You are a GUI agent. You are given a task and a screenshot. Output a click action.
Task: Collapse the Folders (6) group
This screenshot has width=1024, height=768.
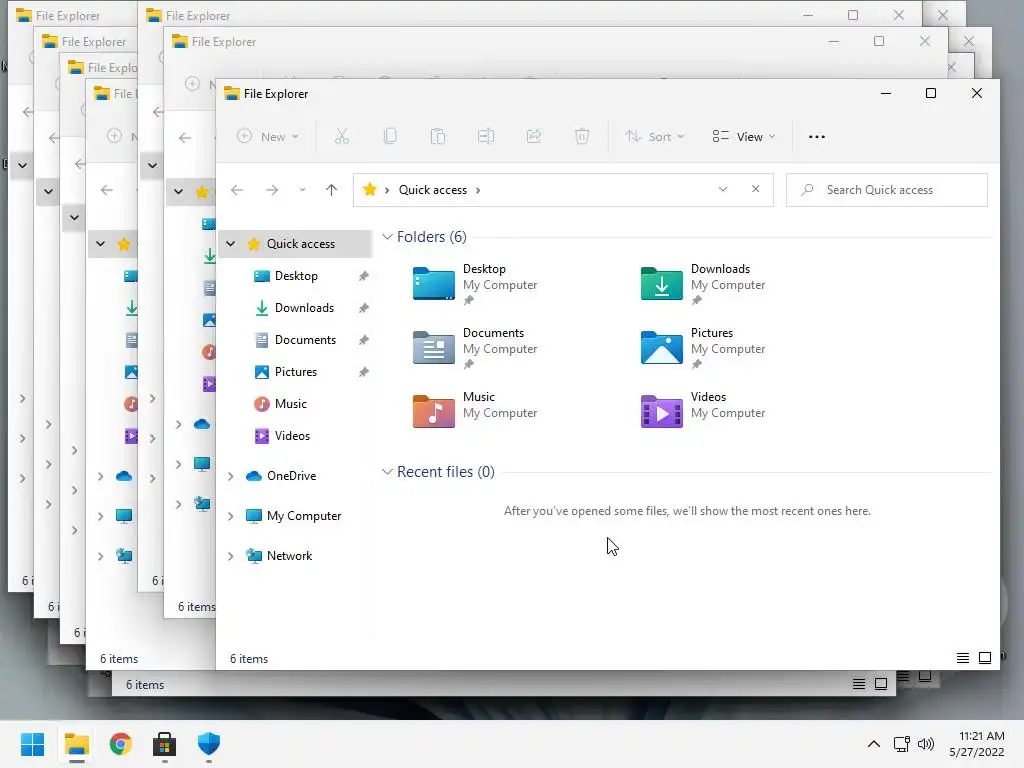point(387,236)
